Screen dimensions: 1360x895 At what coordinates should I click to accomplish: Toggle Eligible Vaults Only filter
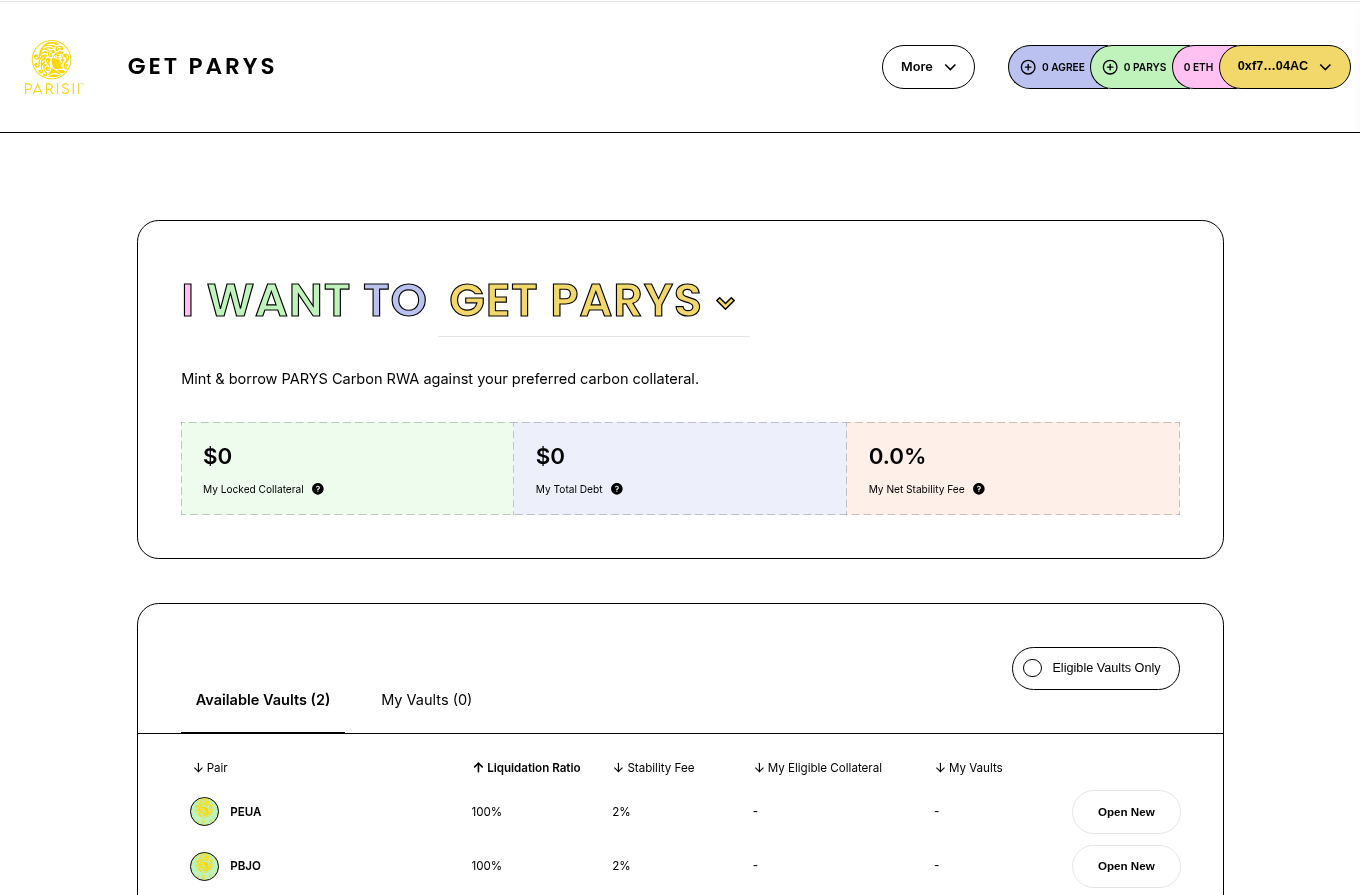[1095, 668]
